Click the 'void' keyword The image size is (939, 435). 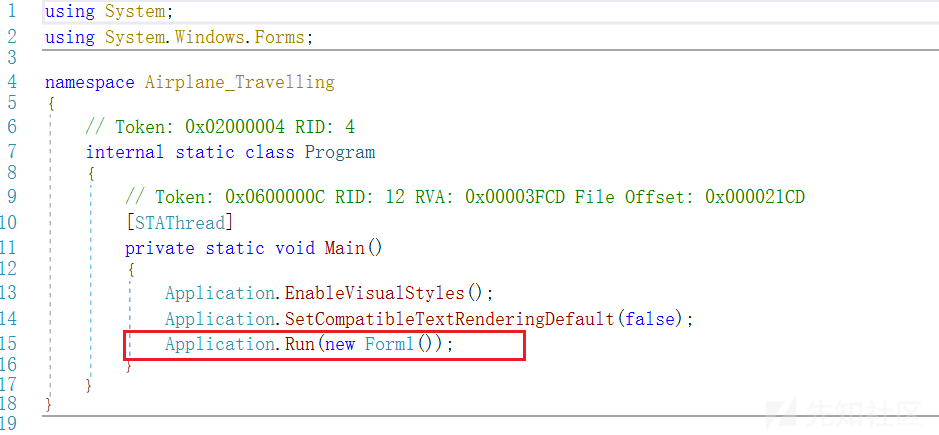(x=295, y=248)
